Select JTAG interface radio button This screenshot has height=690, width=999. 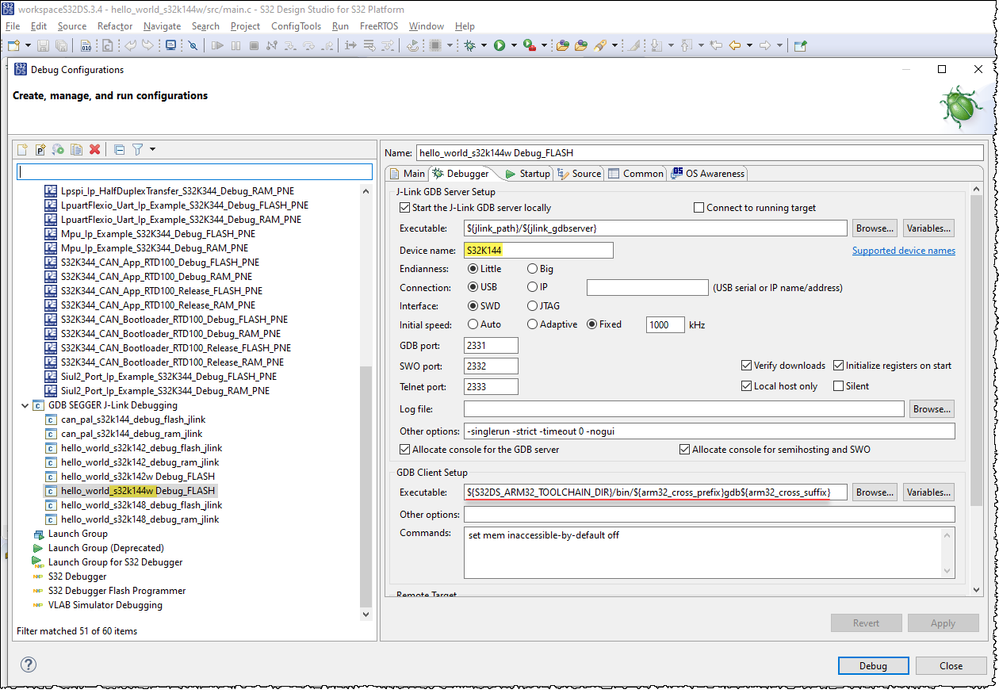pyautogui.click(x=532, y=306)
